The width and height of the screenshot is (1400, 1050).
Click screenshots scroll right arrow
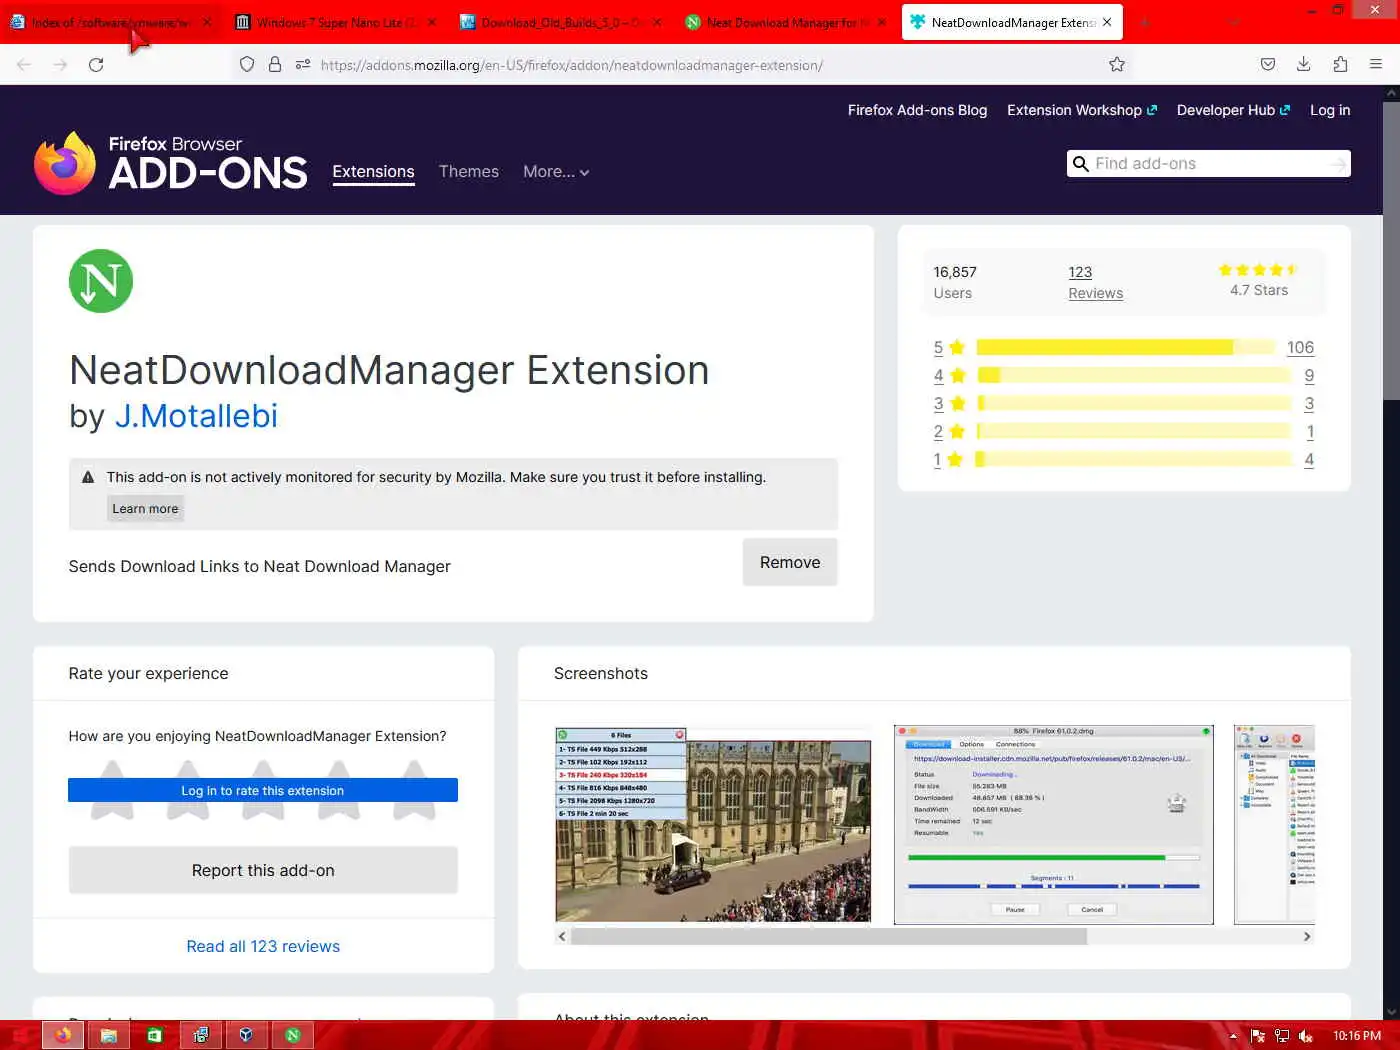point(1306,936)
